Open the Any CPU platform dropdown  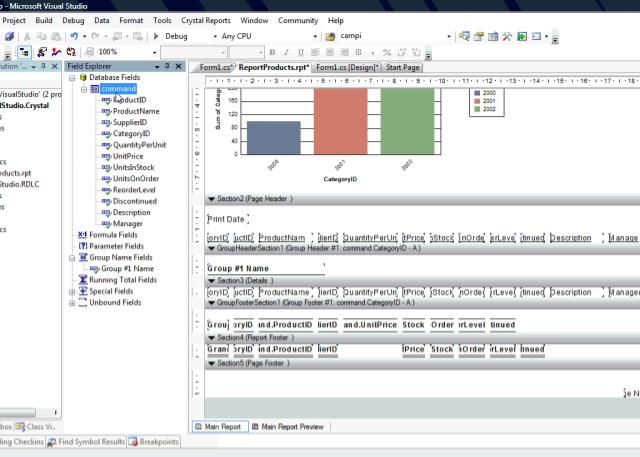coord(315,36)
